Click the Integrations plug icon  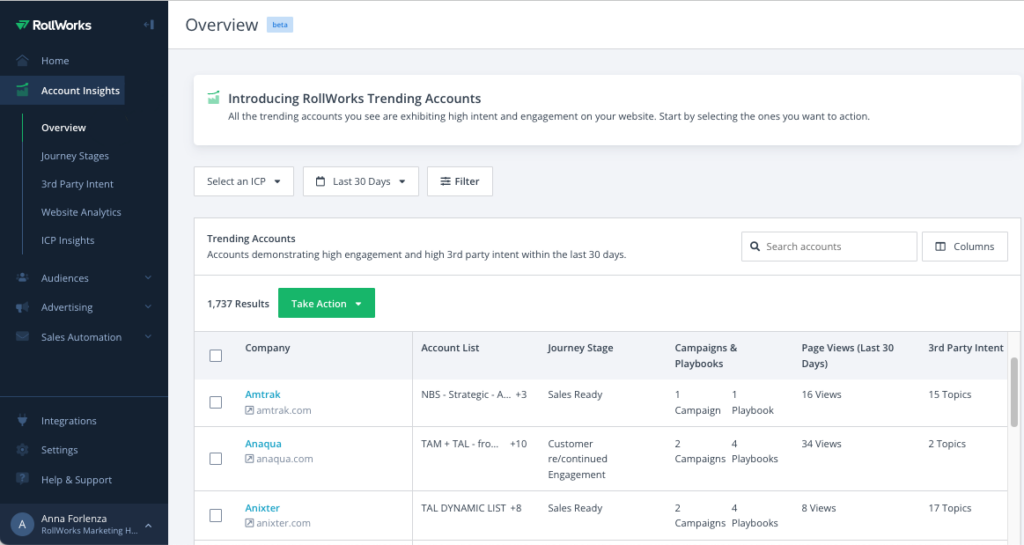point(22,420)
